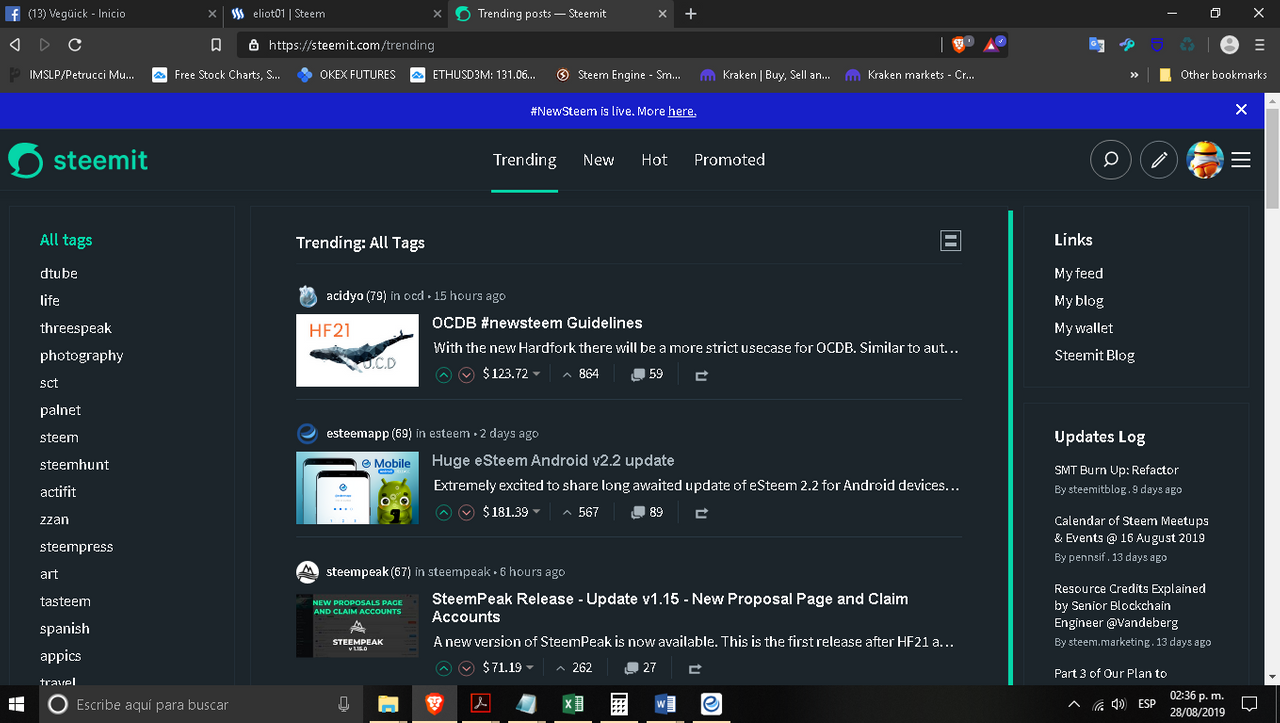Resteem the Huge eSteem Android post
This screenshot has width=1280, height=723.
click(701, 512)
